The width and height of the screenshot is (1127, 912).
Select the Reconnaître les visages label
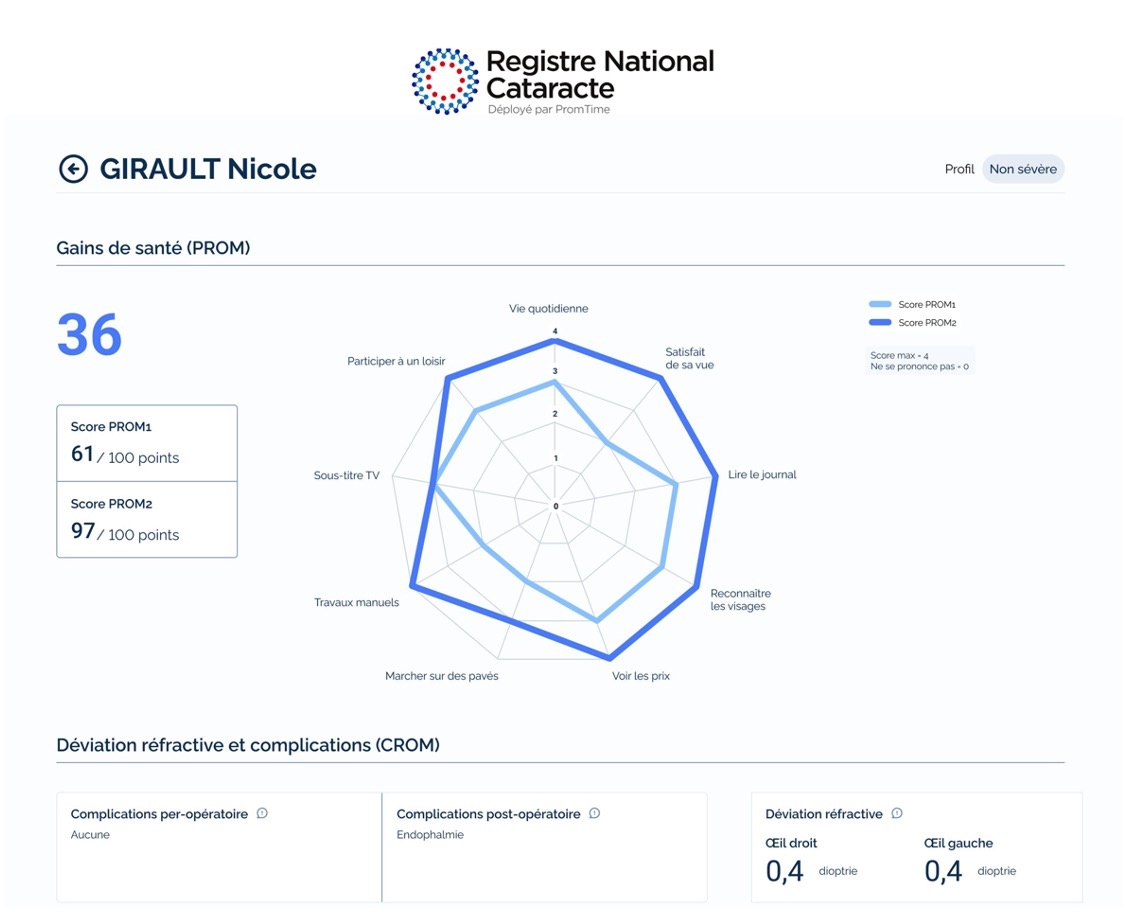(x=740, y=600)
